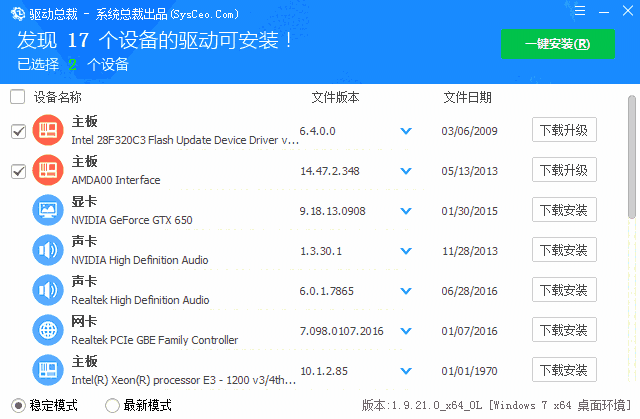
Task: Click the green 一键安装(R) button
Action: pyautogui.click(x=558, y=44)
